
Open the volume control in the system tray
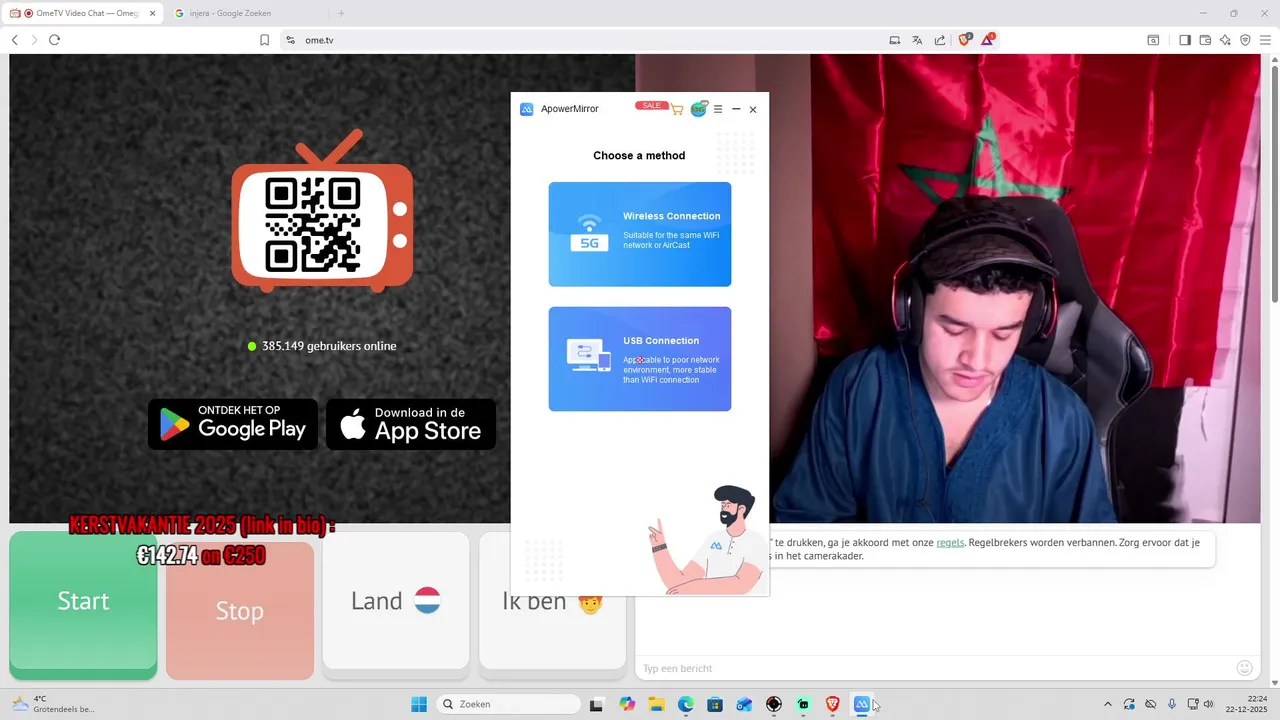pos(1209,704)
